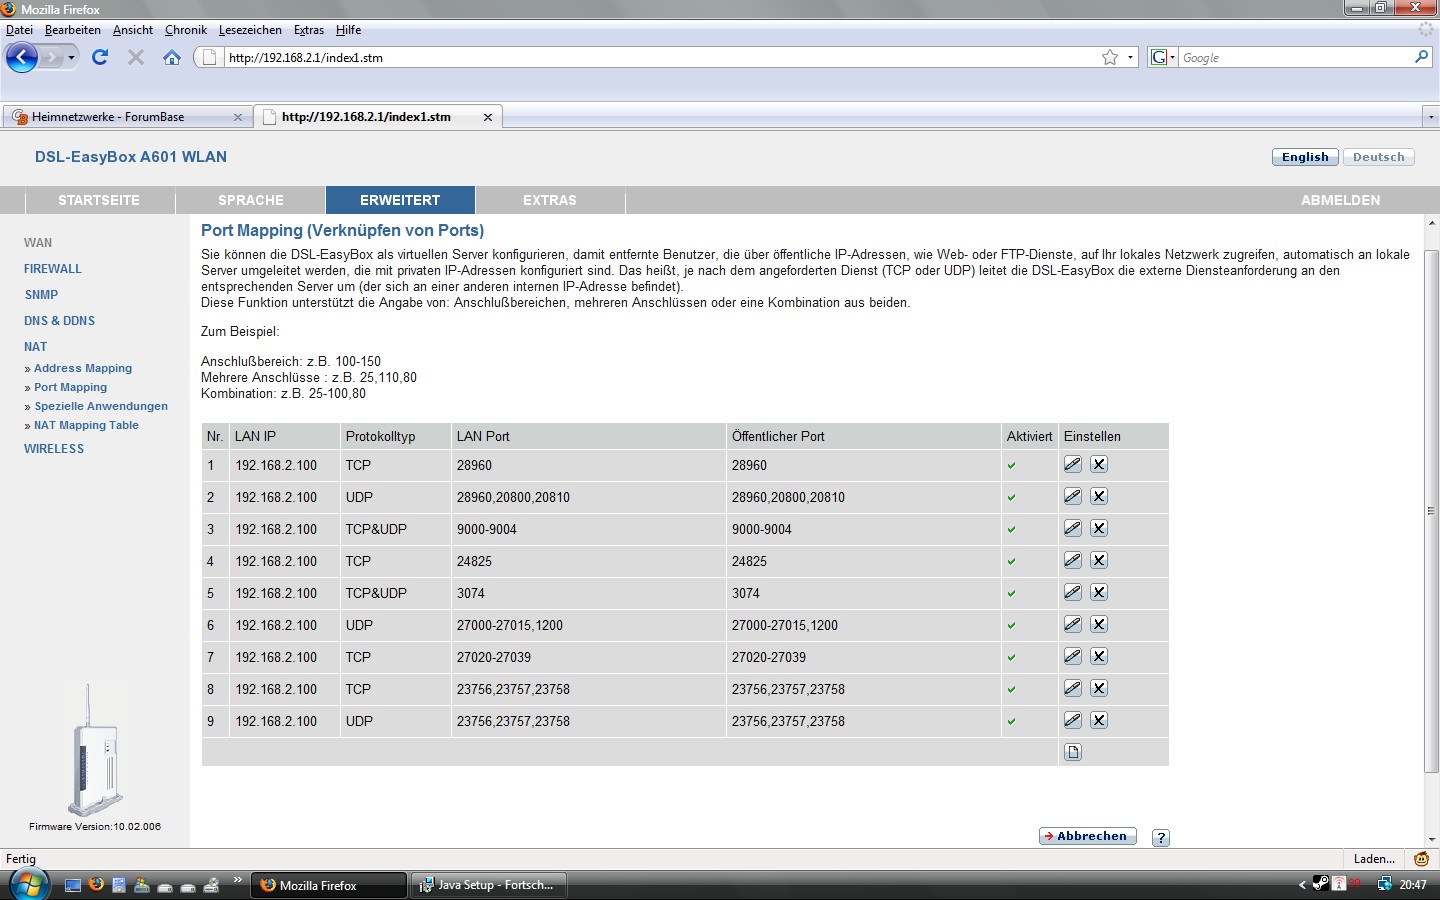Click the ABMELDEN logout link
Screen dimensions: 1440x900
1340,200
